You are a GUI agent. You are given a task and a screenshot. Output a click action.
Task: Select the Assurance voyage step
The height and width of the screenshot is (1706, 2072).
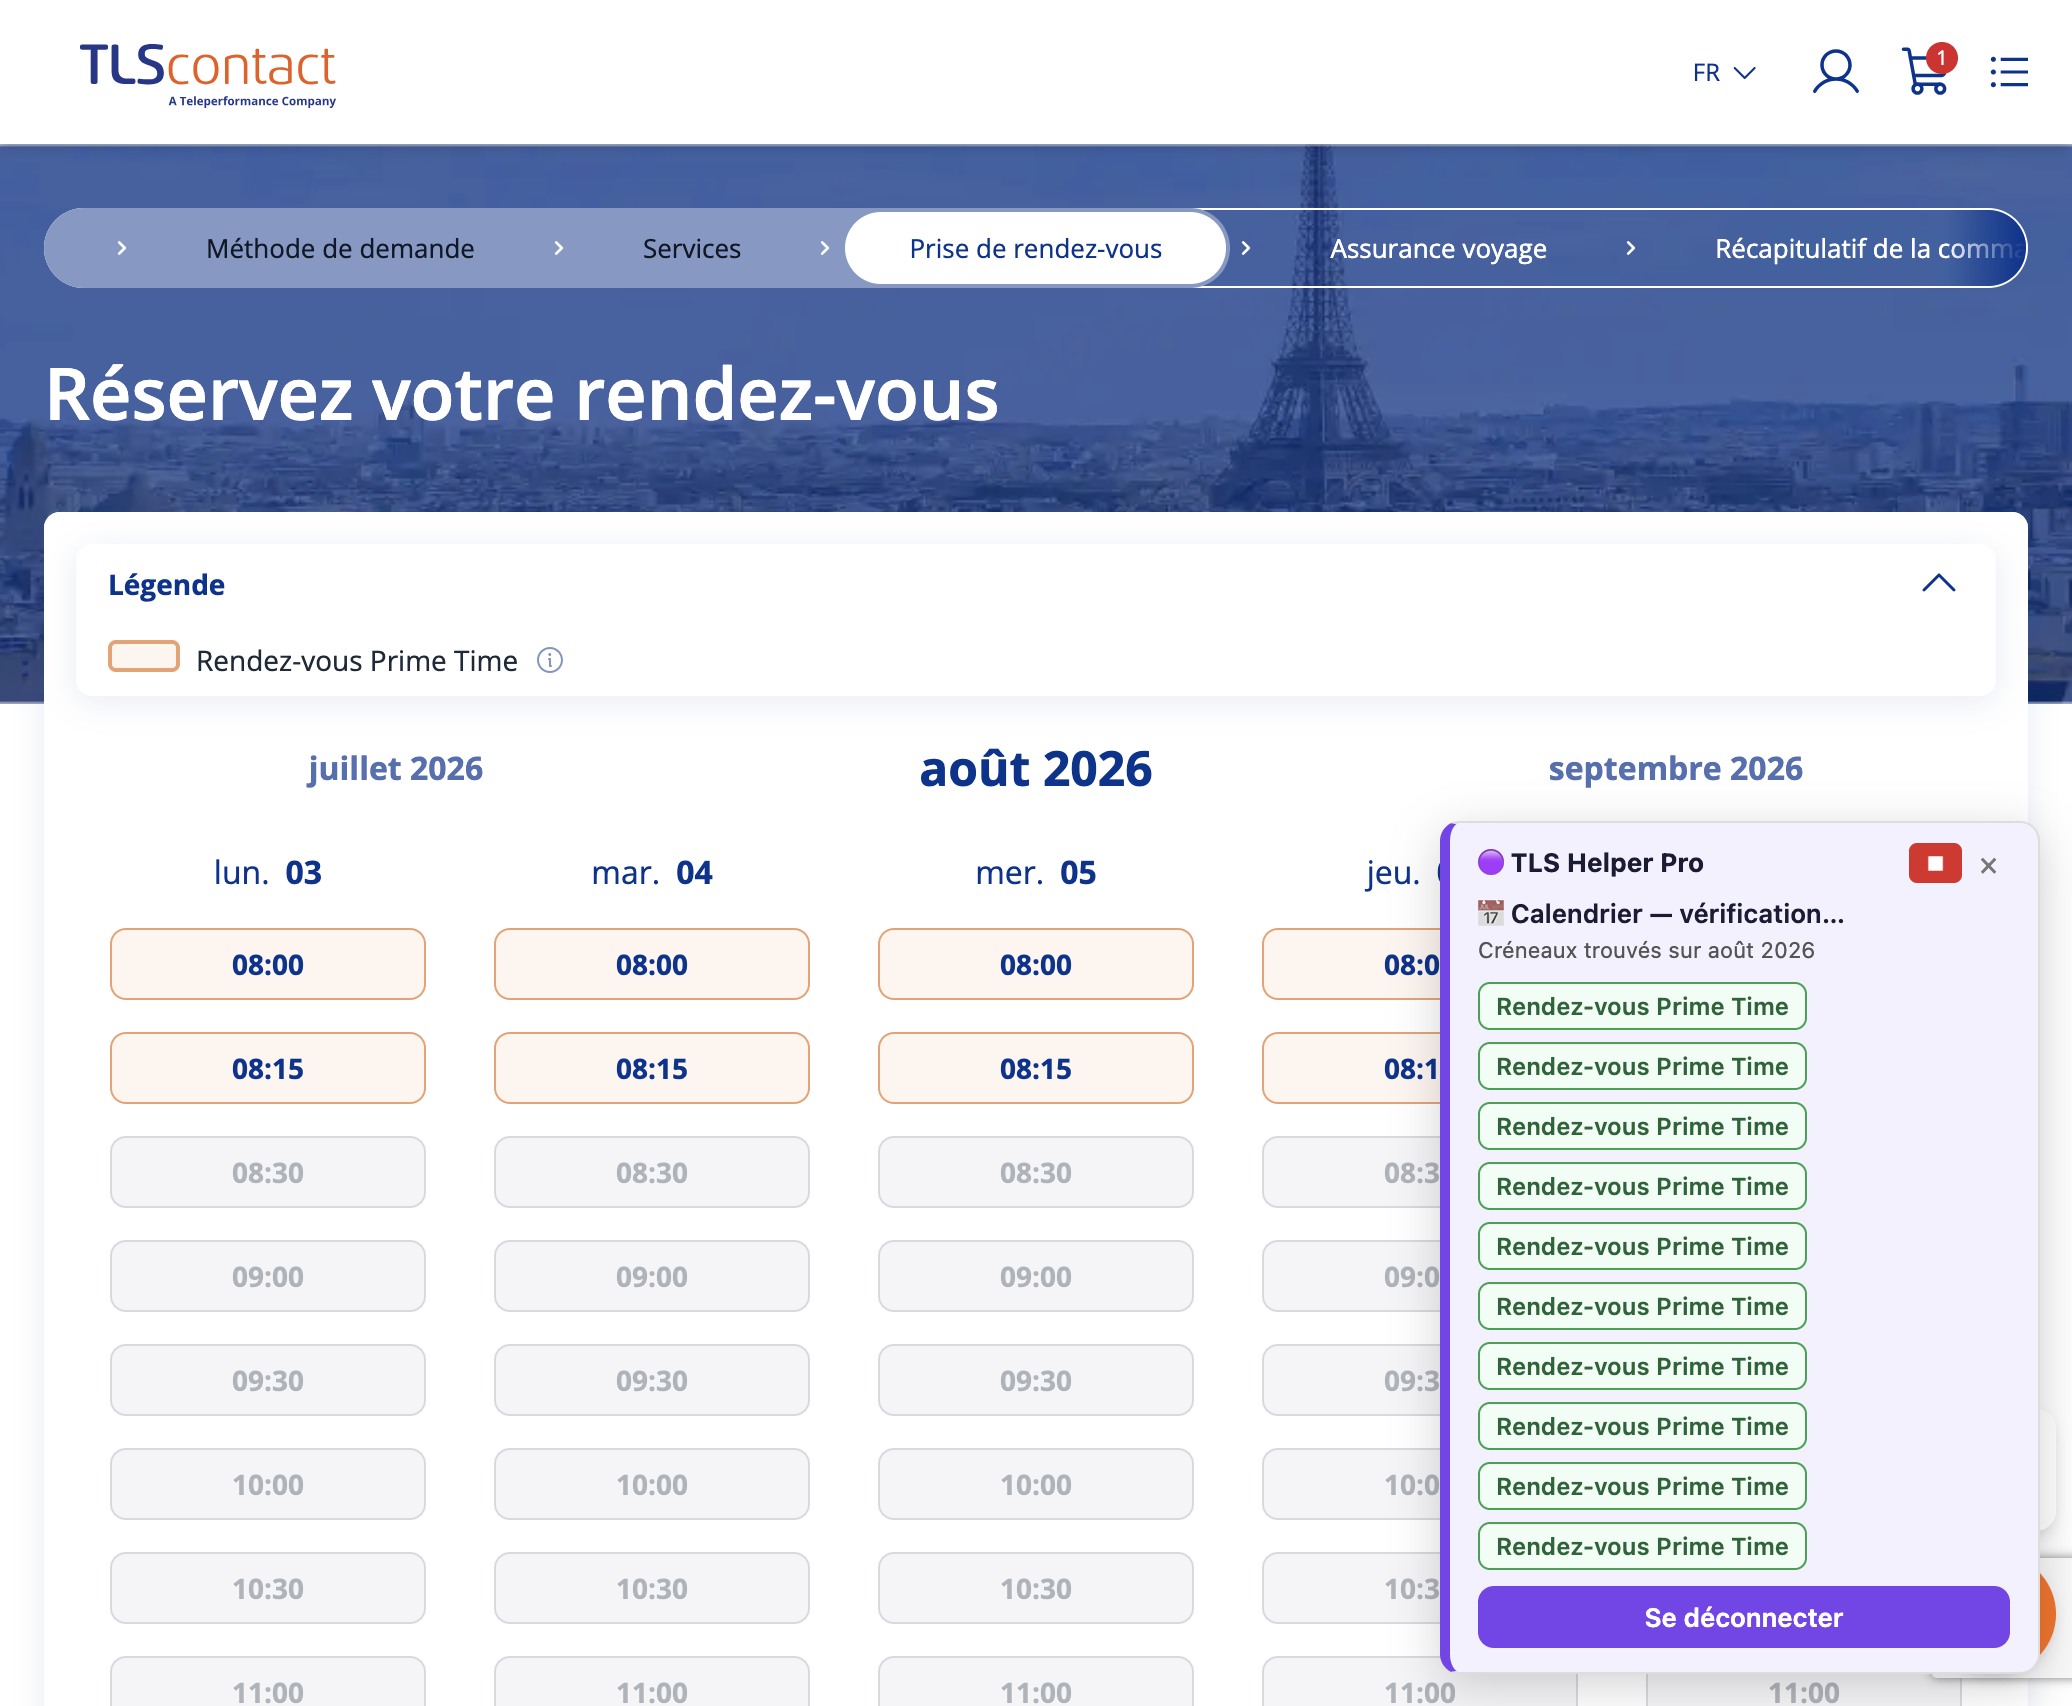tap(1438, 248)
